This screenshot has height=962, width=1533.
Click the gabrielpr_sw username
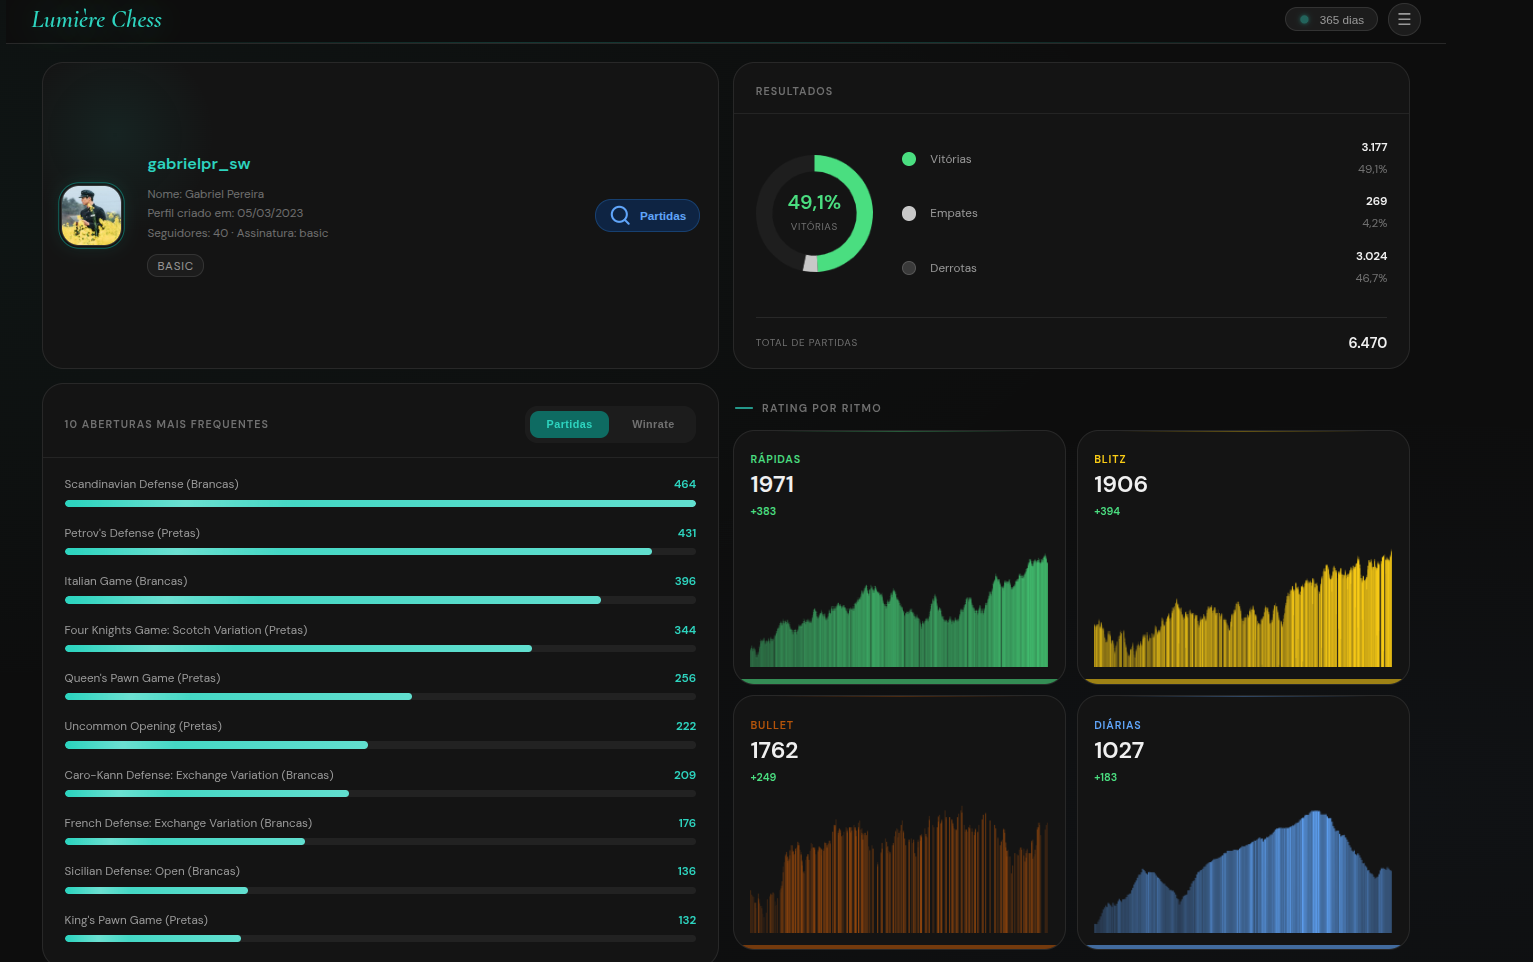[x=199, y=164]
